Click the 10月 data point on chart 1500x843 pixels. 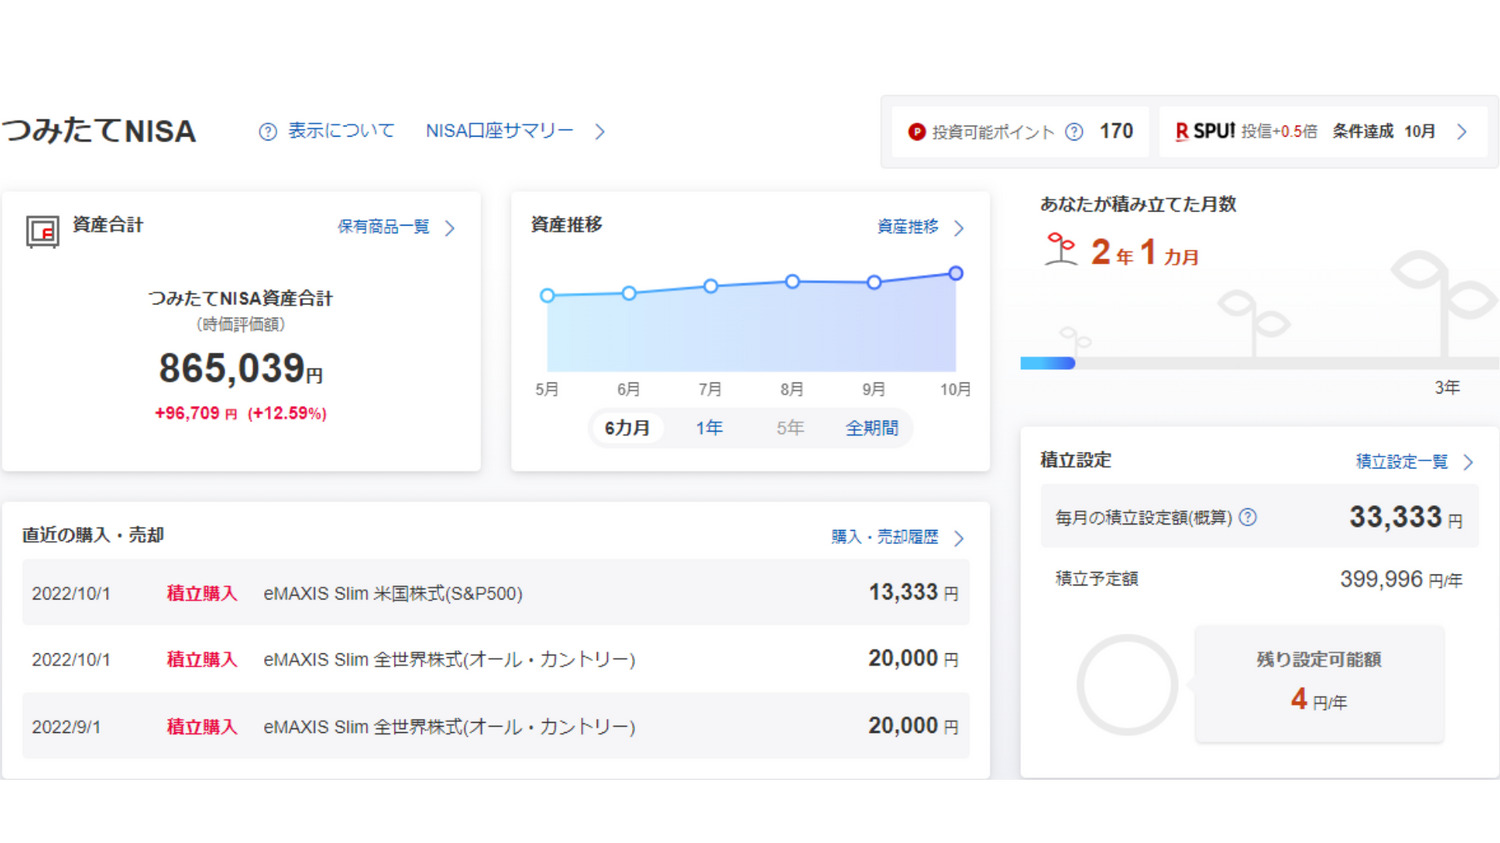click(956, 273)
